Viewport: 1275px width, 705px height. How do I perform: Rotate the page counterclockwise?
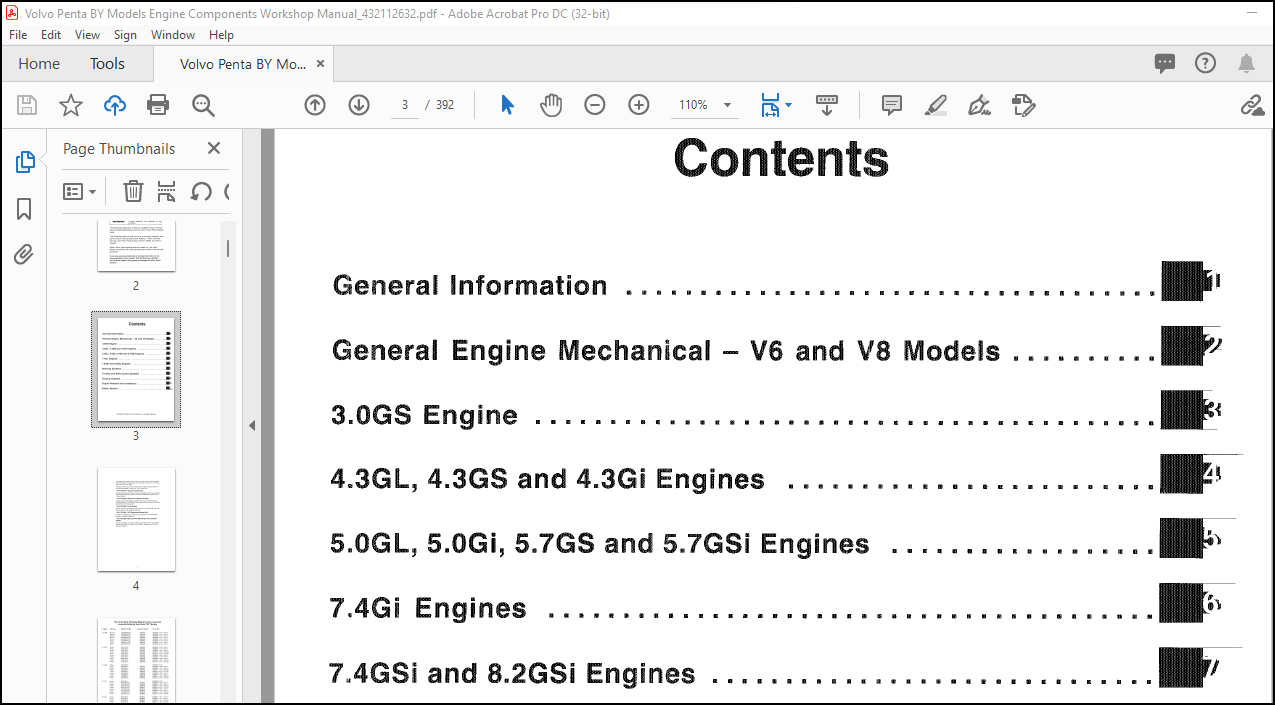pos(201,191)
